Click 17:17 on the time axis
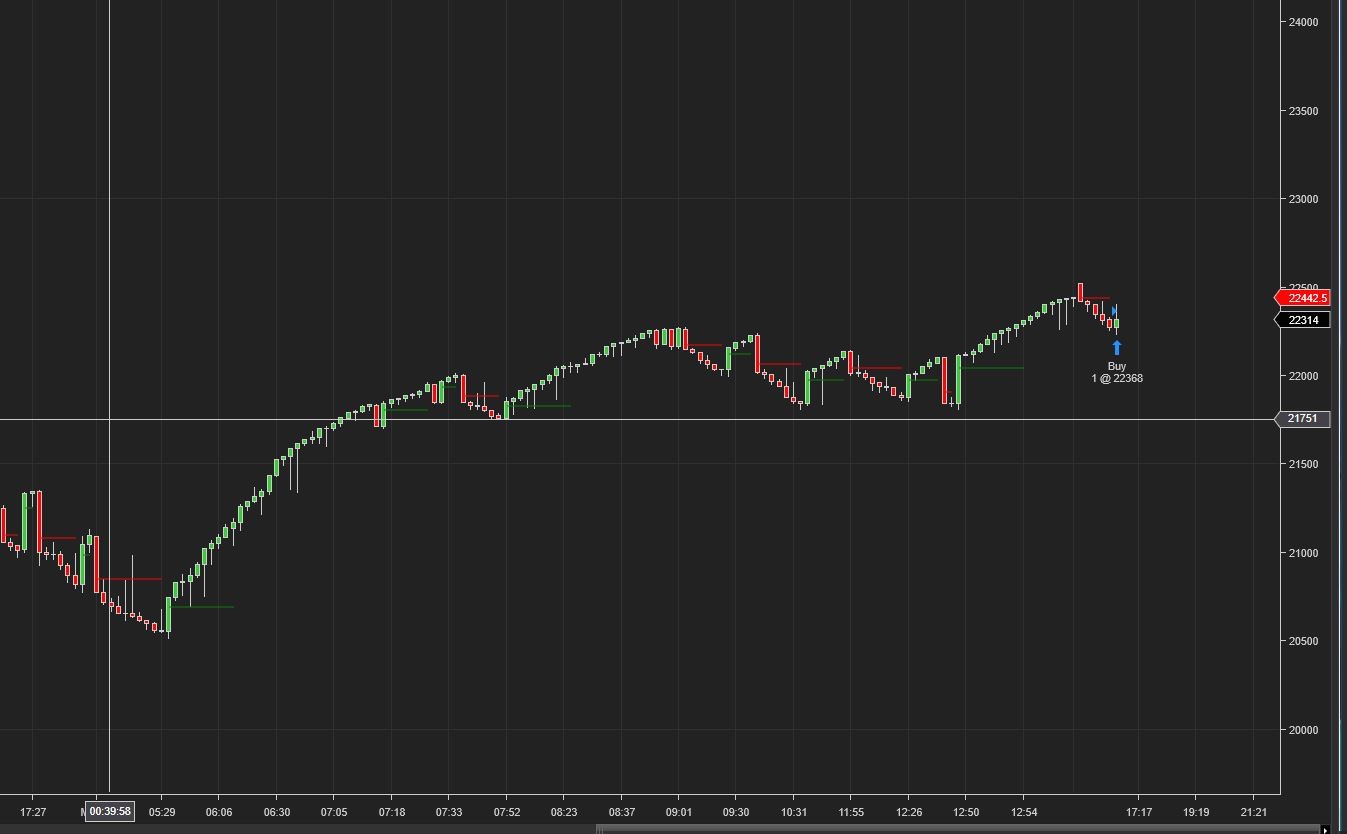The height and width of the screenshot is (834, 1347). point(1139,812)
